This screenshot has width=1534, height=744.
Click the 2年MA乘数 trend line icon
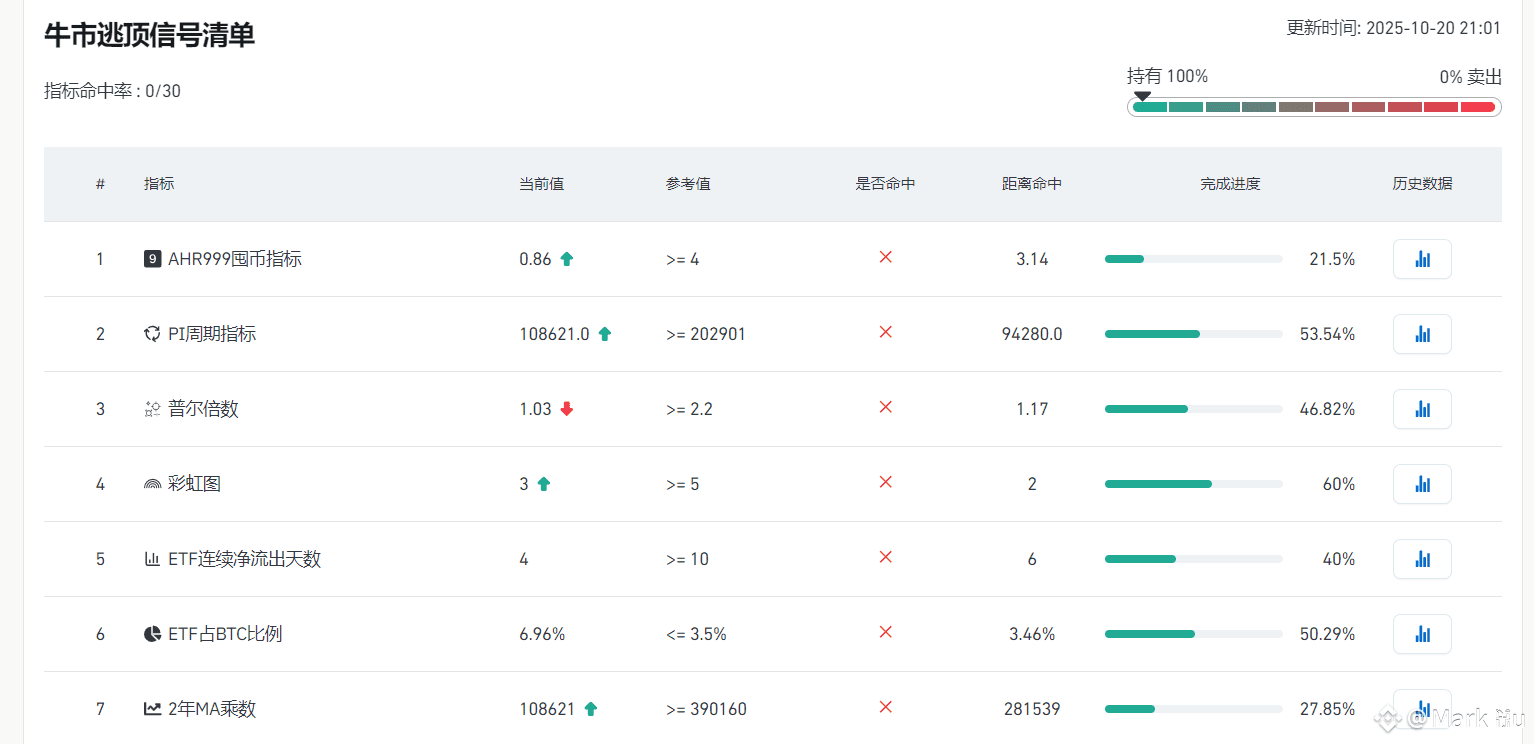[x=152, y=709]
